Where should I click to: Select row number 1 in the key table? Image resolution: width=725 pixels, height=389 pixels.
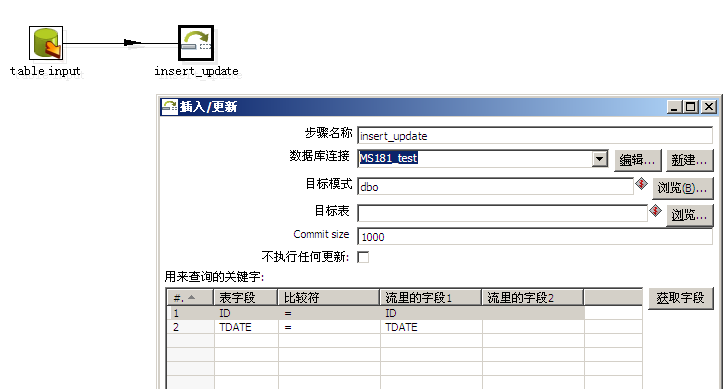[190, 313]
